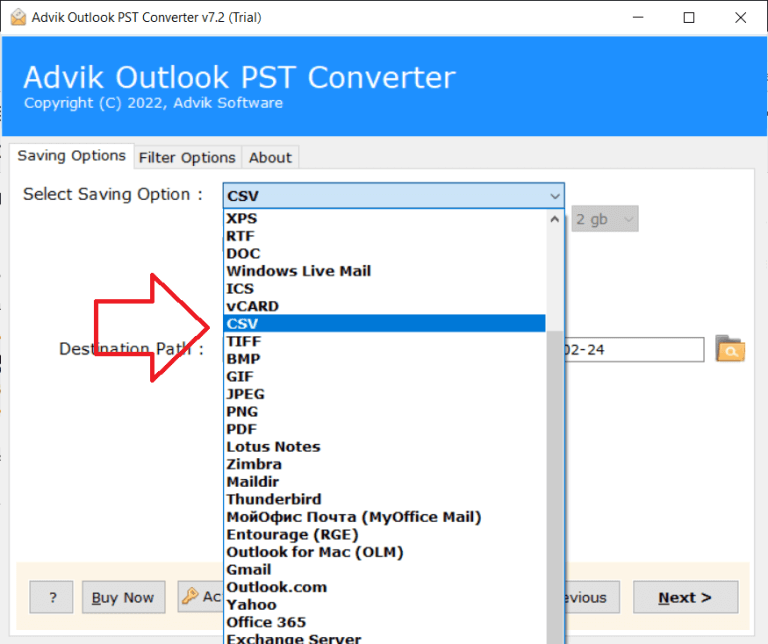
Task: Click the Buy Now button
Action: point(123,597)
